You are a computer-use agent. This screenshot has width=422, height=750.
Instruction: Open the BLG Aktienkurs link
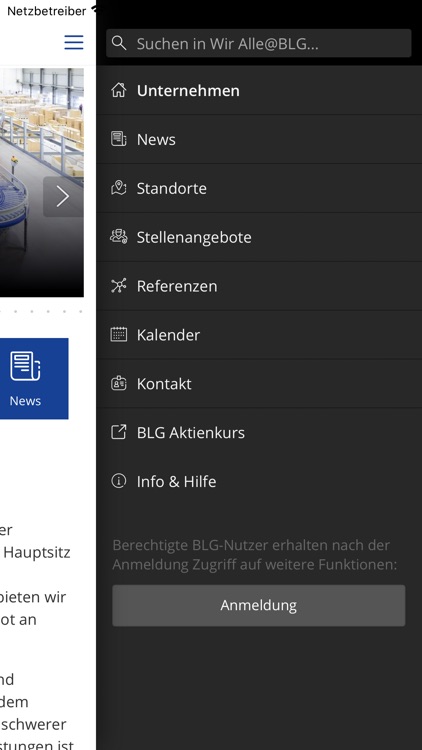(259, 432)
